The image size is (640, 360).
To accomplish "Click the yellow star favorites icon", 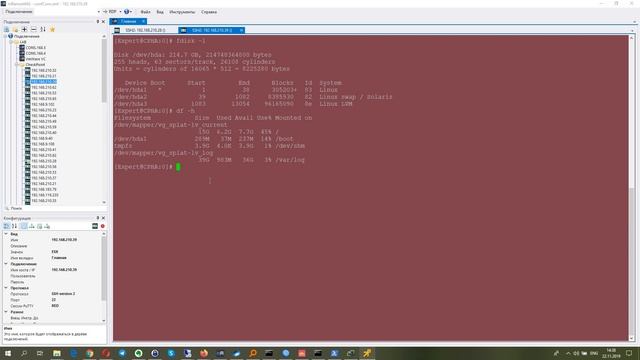I will coord(52,29).
